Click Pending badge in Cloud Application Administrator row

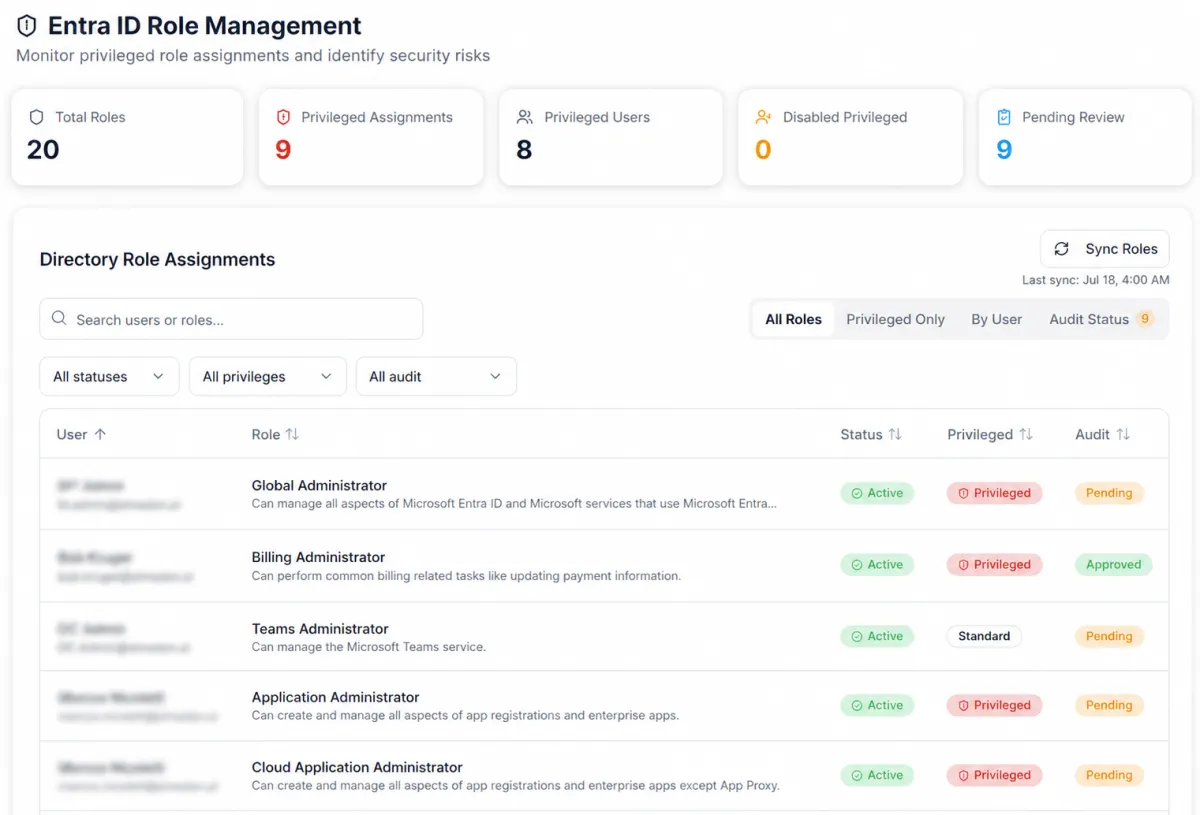tap(1109, 775)
